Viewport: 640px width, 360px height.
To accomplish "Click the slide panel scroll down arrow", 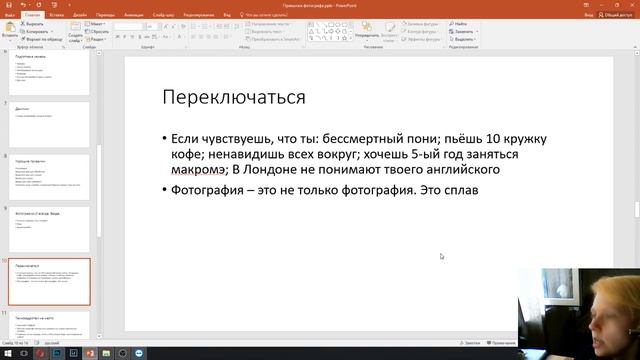I will click(x=99, y=336).
